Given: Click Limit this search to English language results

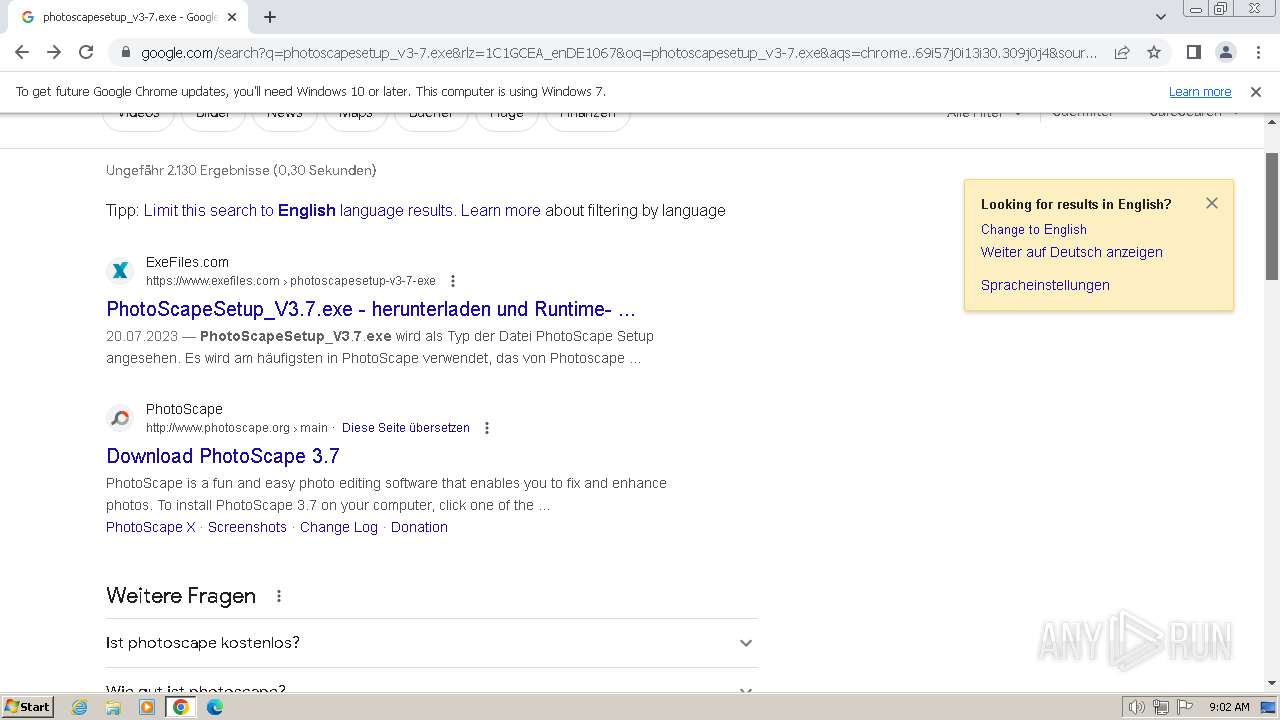Looking at the screenshot, I should pyautogui.click(x=298, y=210).
